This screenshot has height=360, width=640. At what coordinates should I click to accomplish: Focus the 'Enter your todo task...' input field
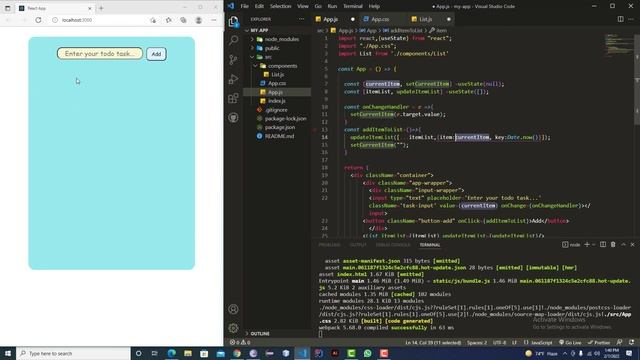[100, 53]
